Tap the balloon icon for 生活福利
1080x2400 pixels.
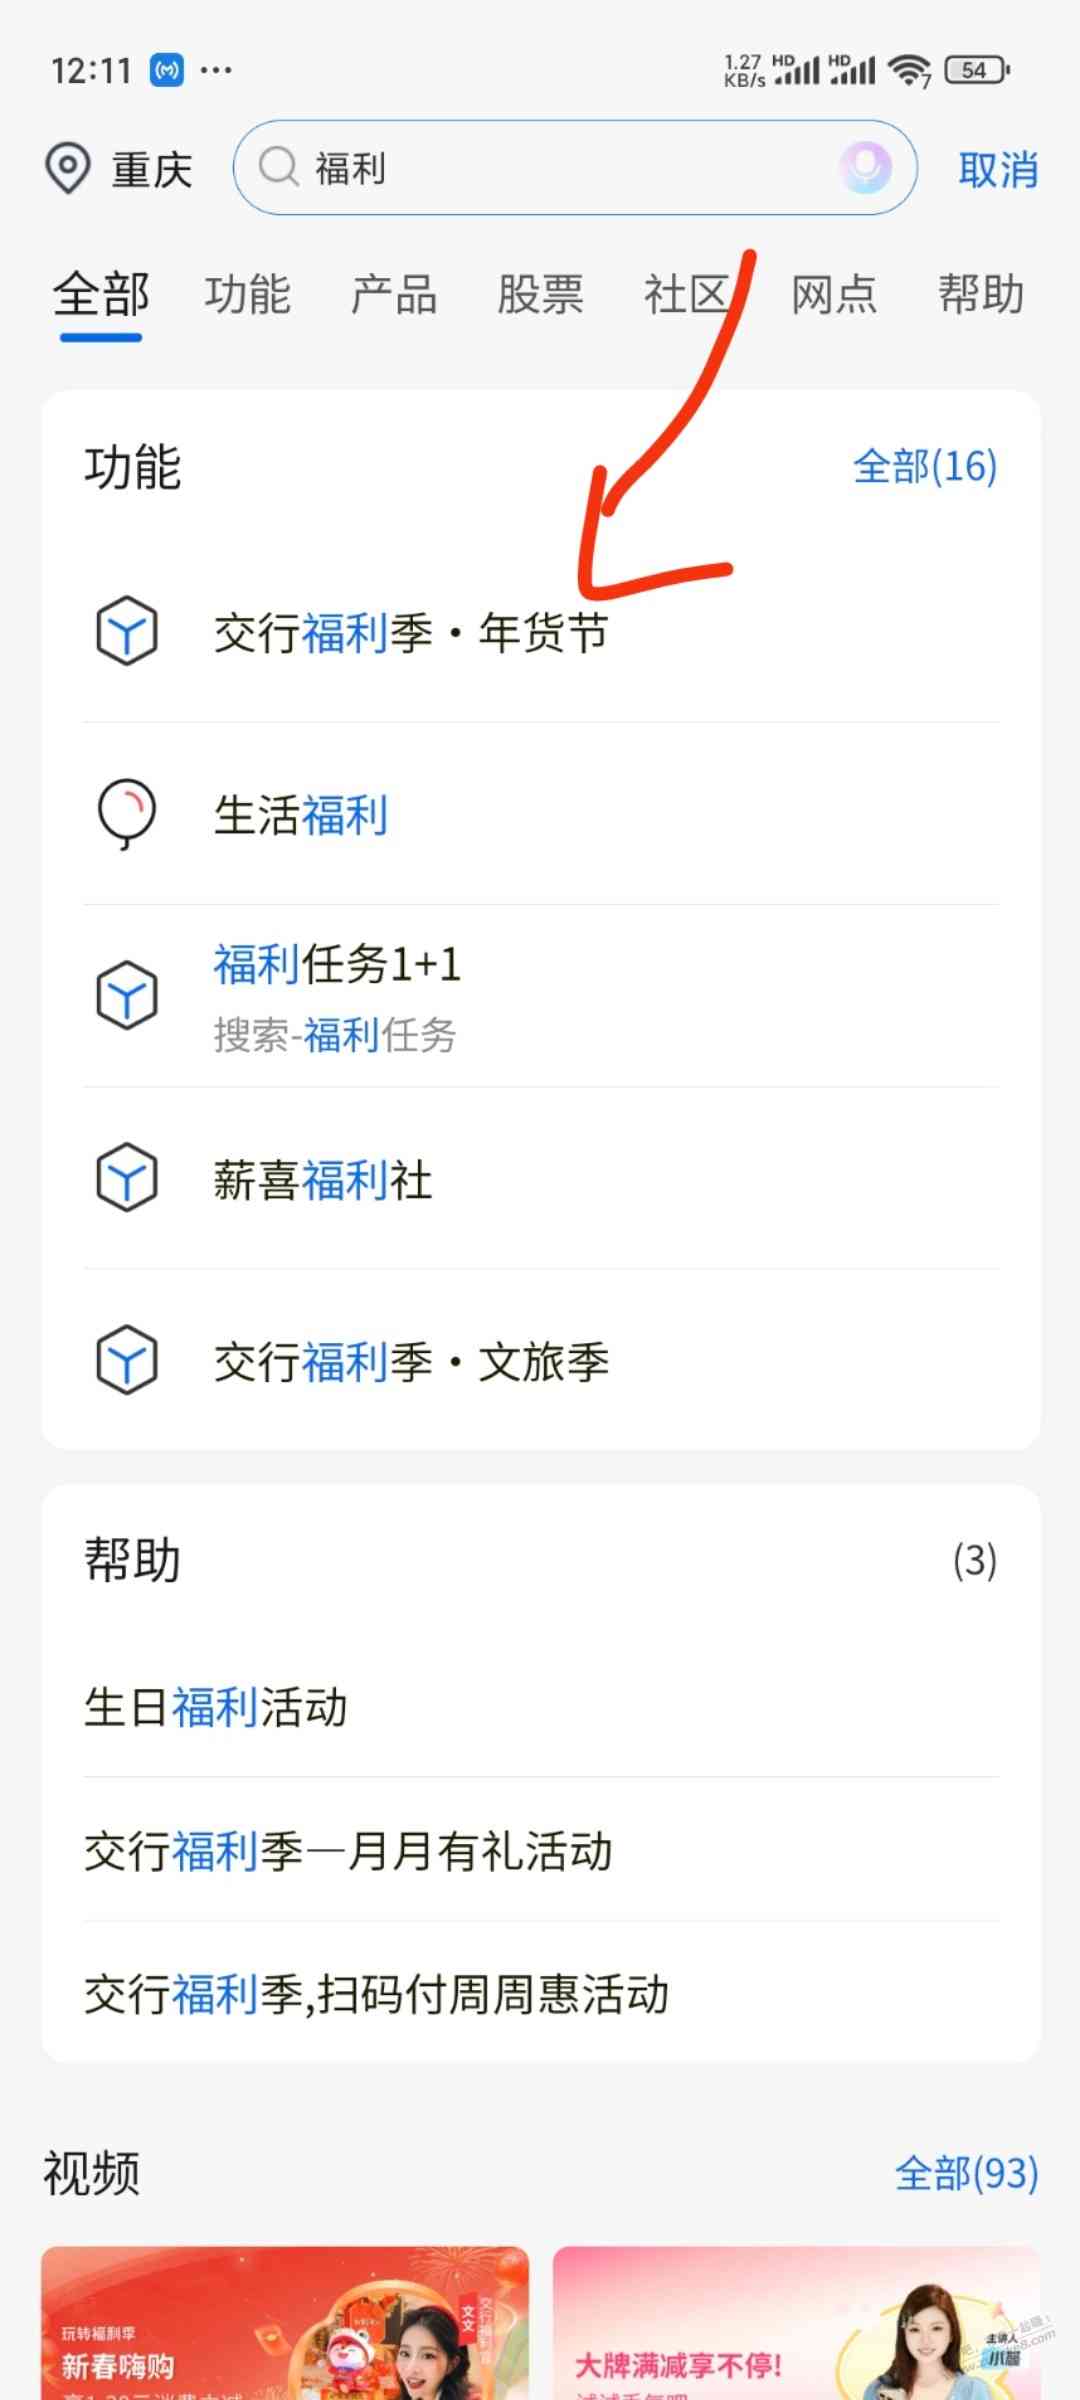[x=127, y=814]
